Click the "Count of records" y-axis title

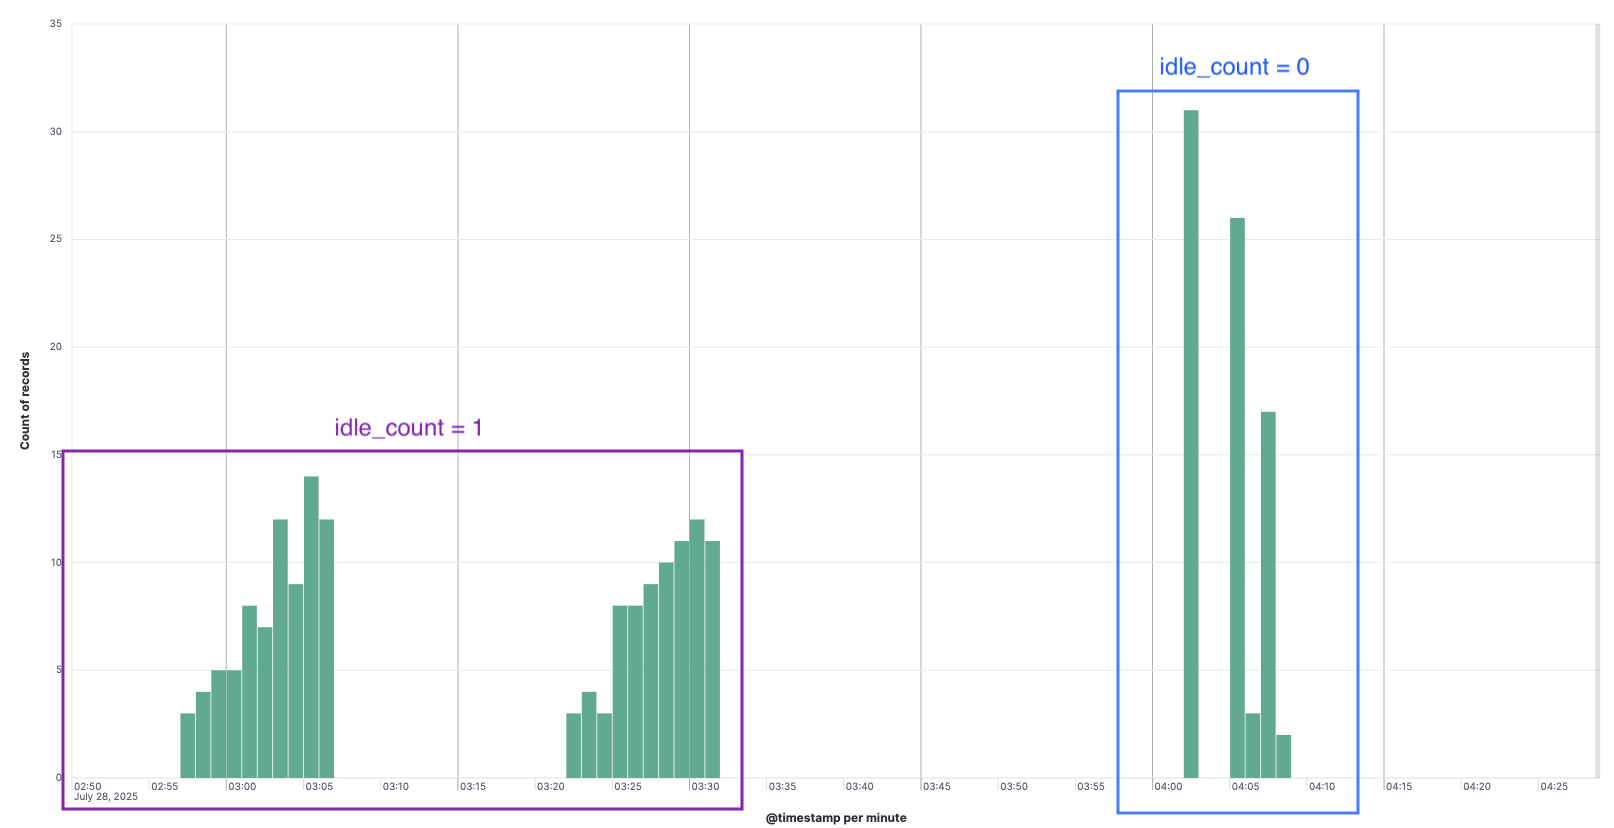25,400
